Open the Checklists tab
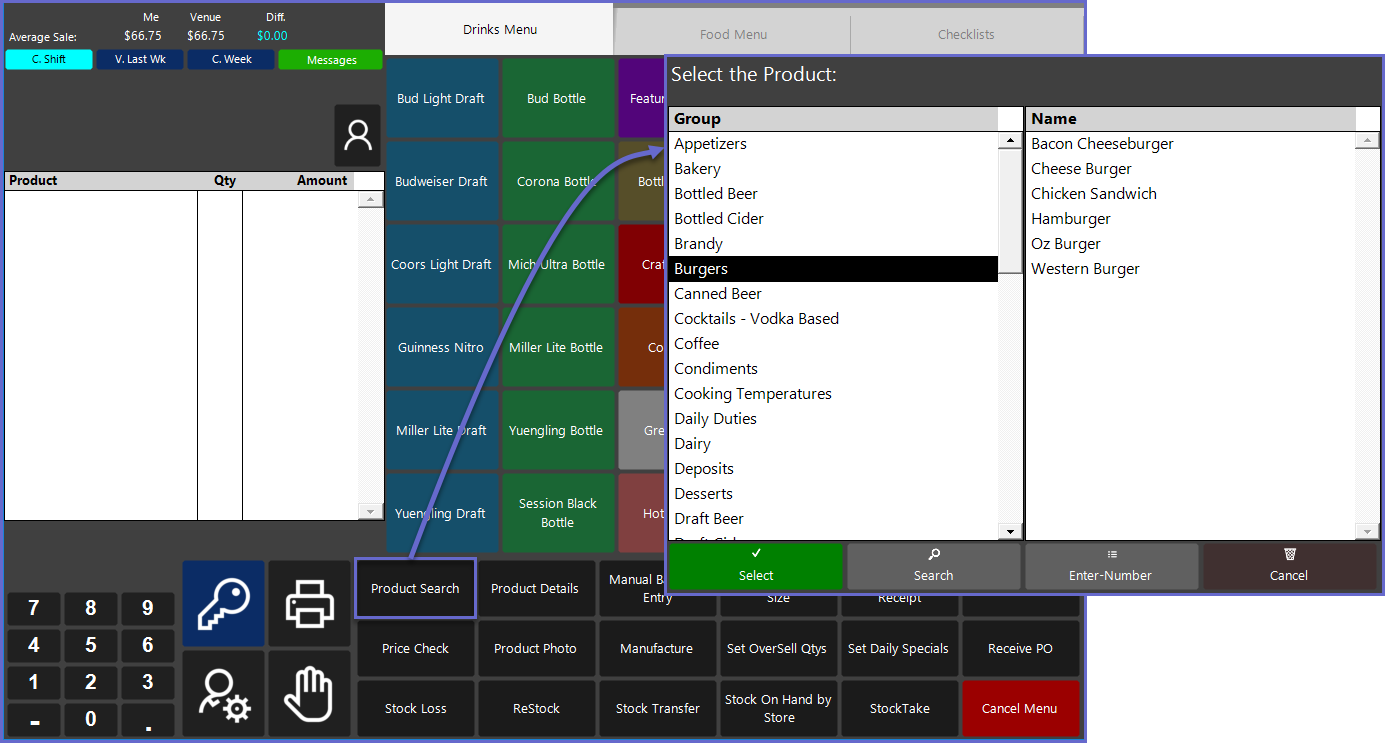The image size is (1385, 743). point(966,34)
